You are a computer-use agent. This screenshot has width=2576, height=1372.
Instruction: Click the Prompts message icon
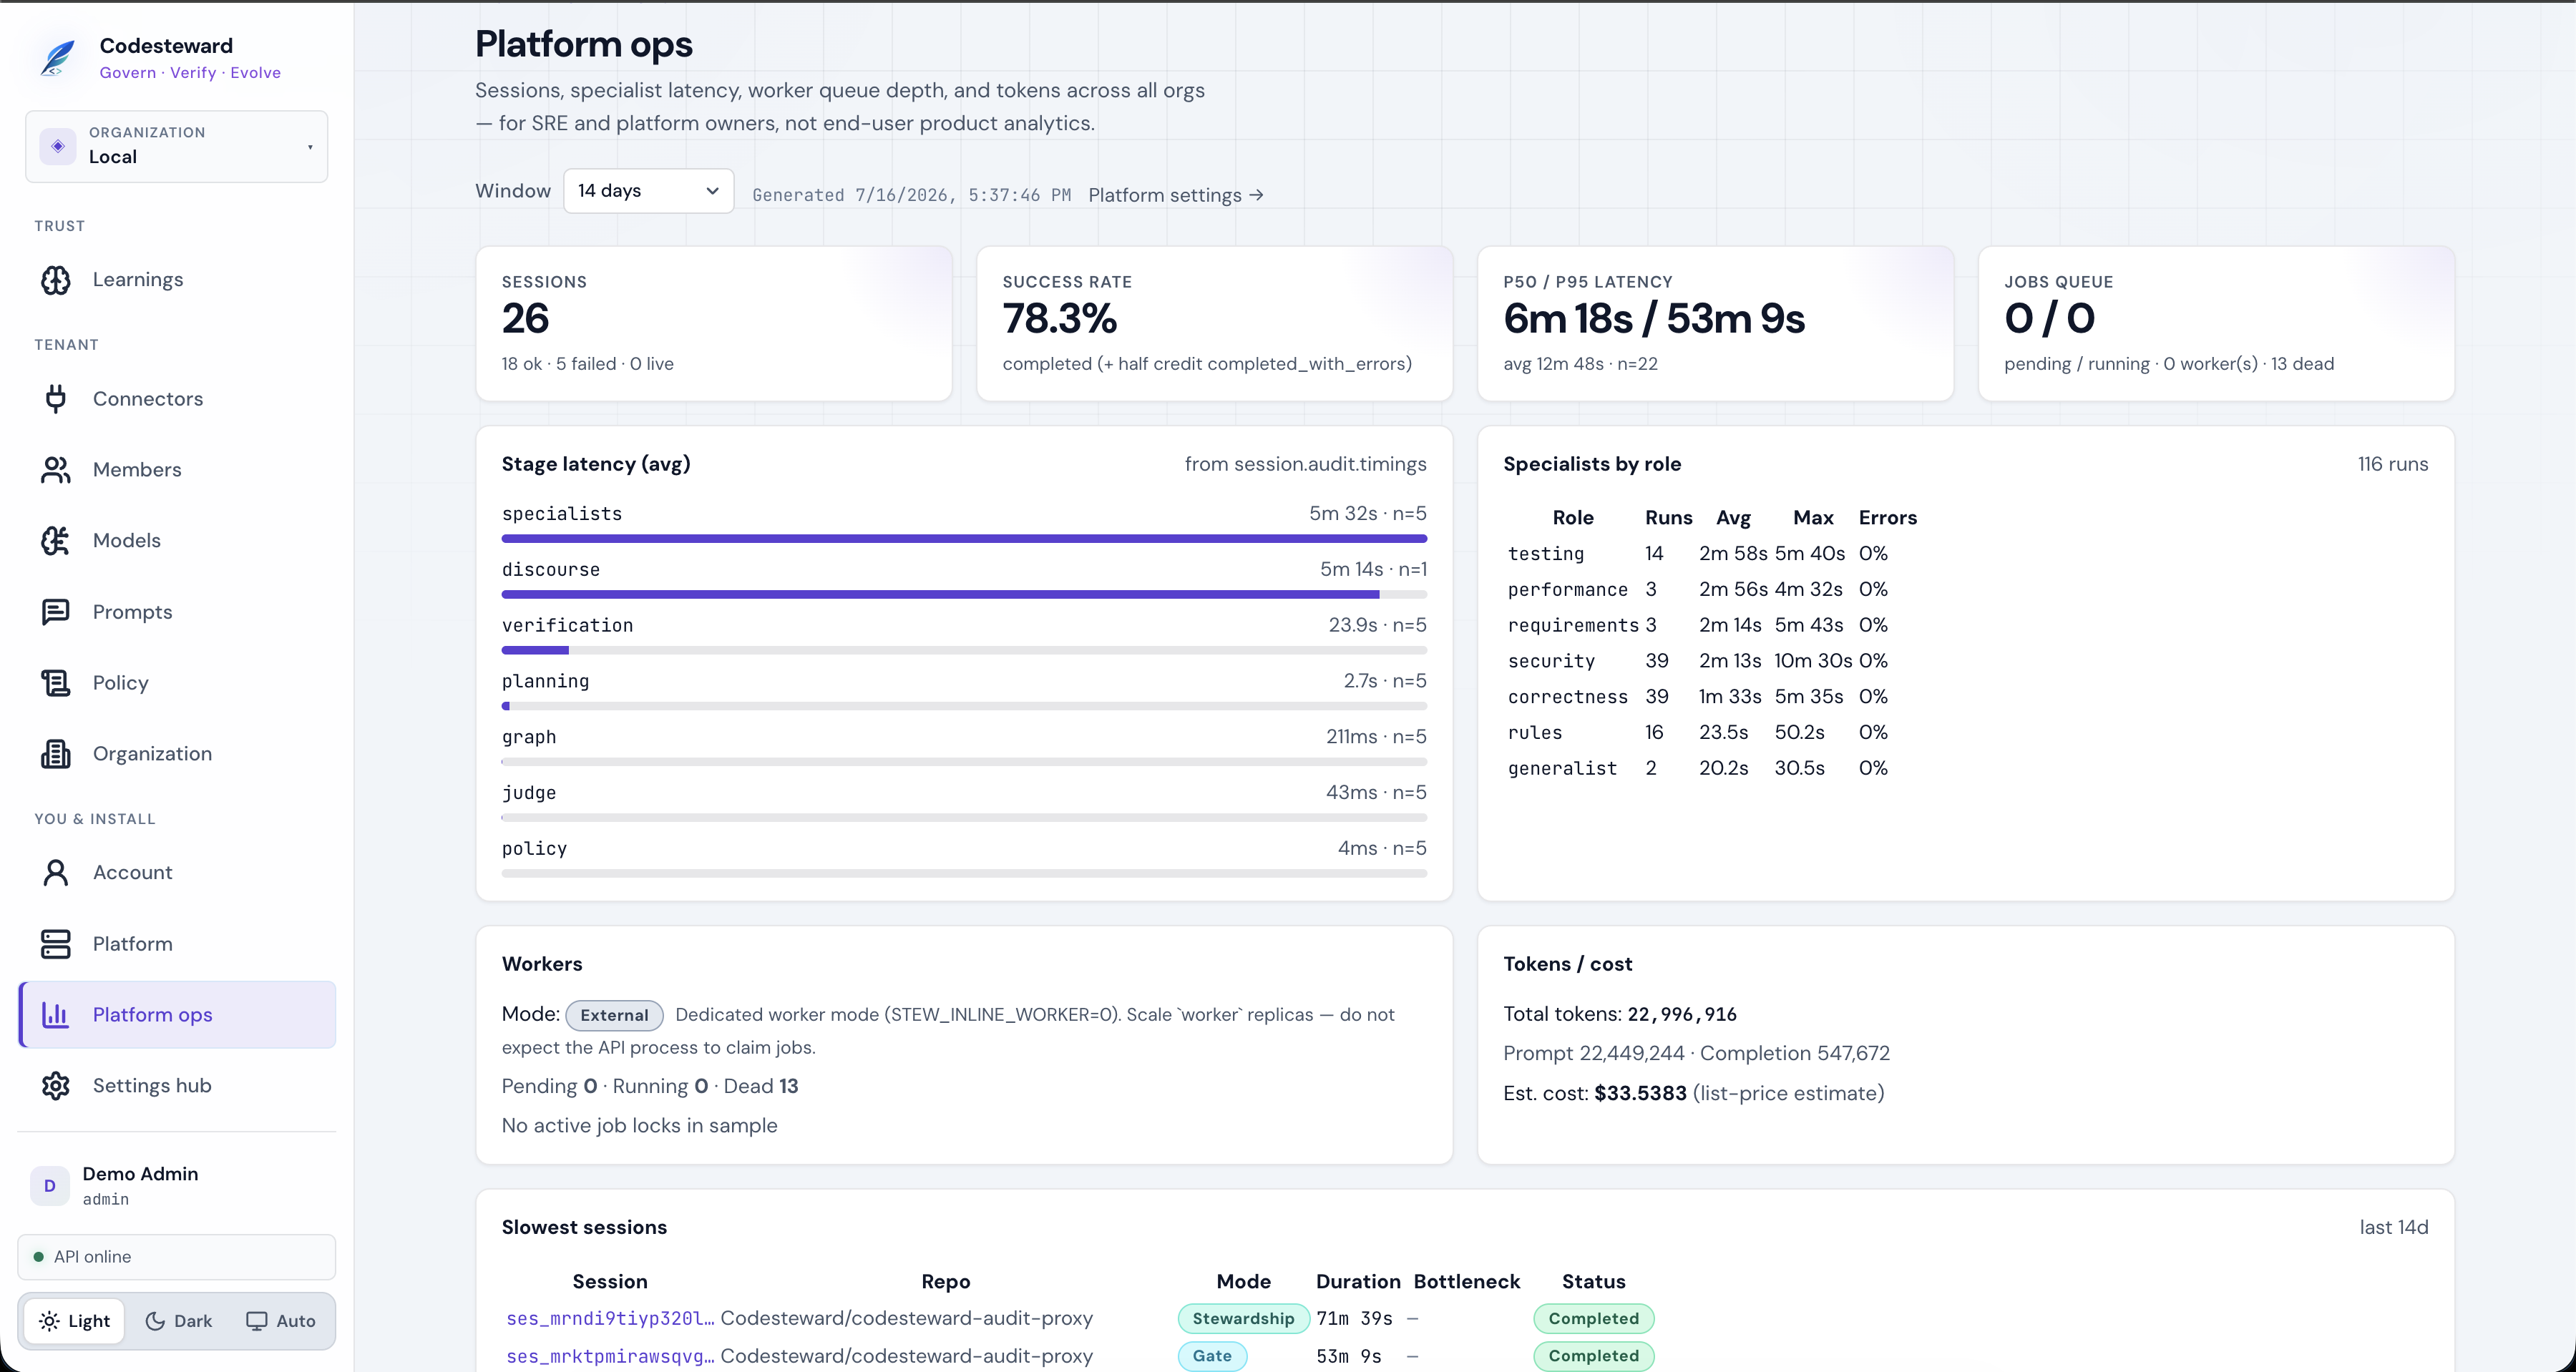coord(56,612)
